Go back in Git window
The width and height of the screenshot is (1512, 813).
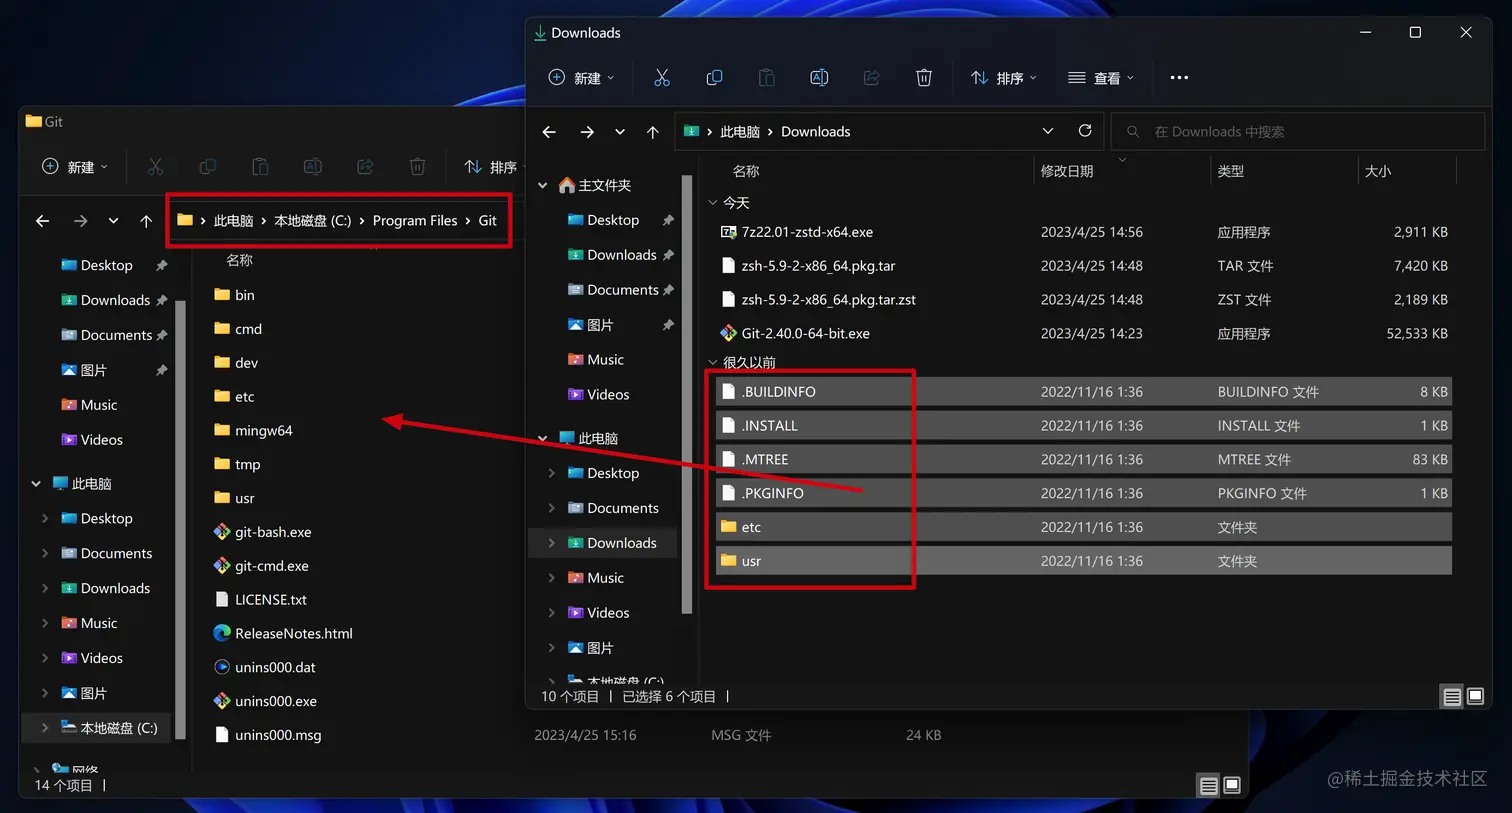pyautogui.click(x=42, y=221)
